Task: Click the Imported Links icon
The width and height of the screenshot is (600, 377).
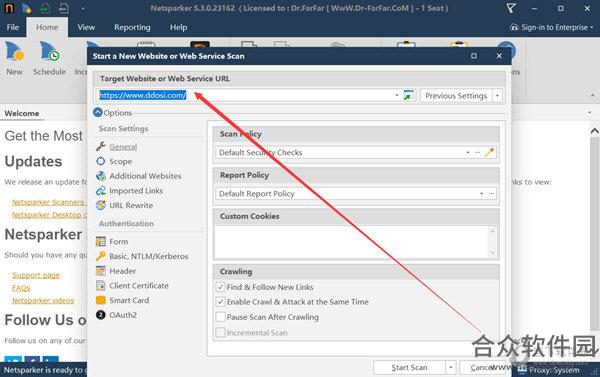Action: point(101,191)
